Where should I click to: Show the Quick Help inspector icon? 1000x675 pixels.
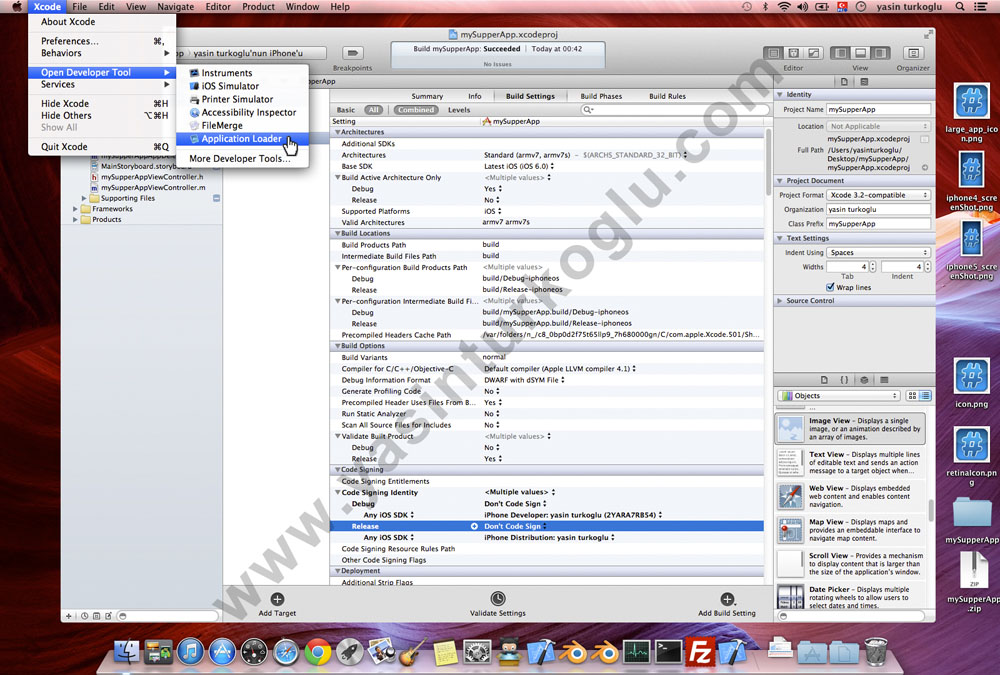tap(864, 82)
